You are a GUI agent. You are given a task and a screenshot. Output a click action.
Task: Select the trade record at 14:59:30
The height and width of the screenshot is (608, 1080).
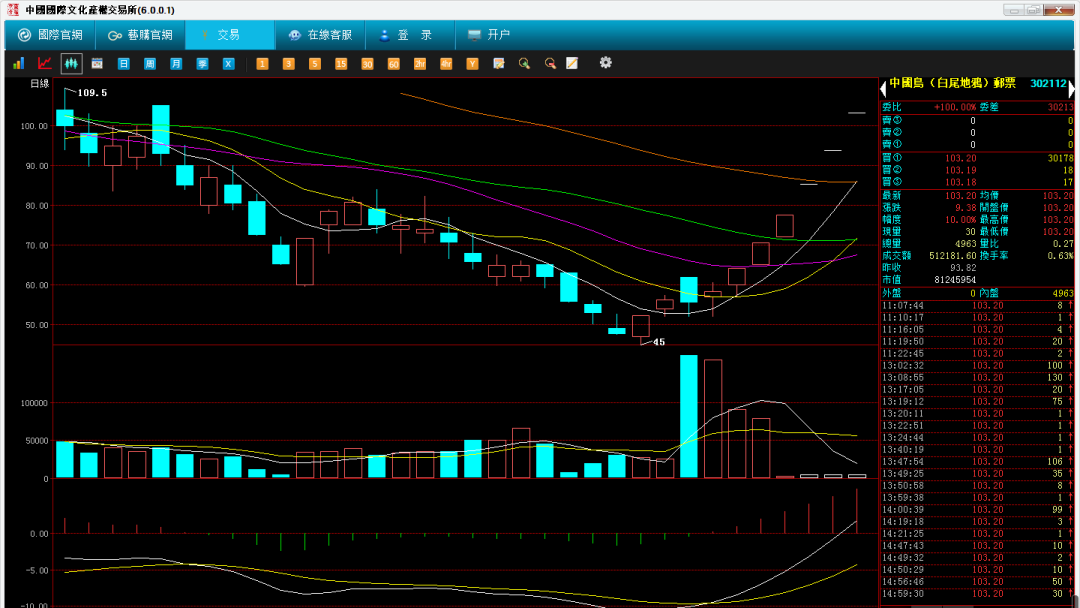point(977,594)
